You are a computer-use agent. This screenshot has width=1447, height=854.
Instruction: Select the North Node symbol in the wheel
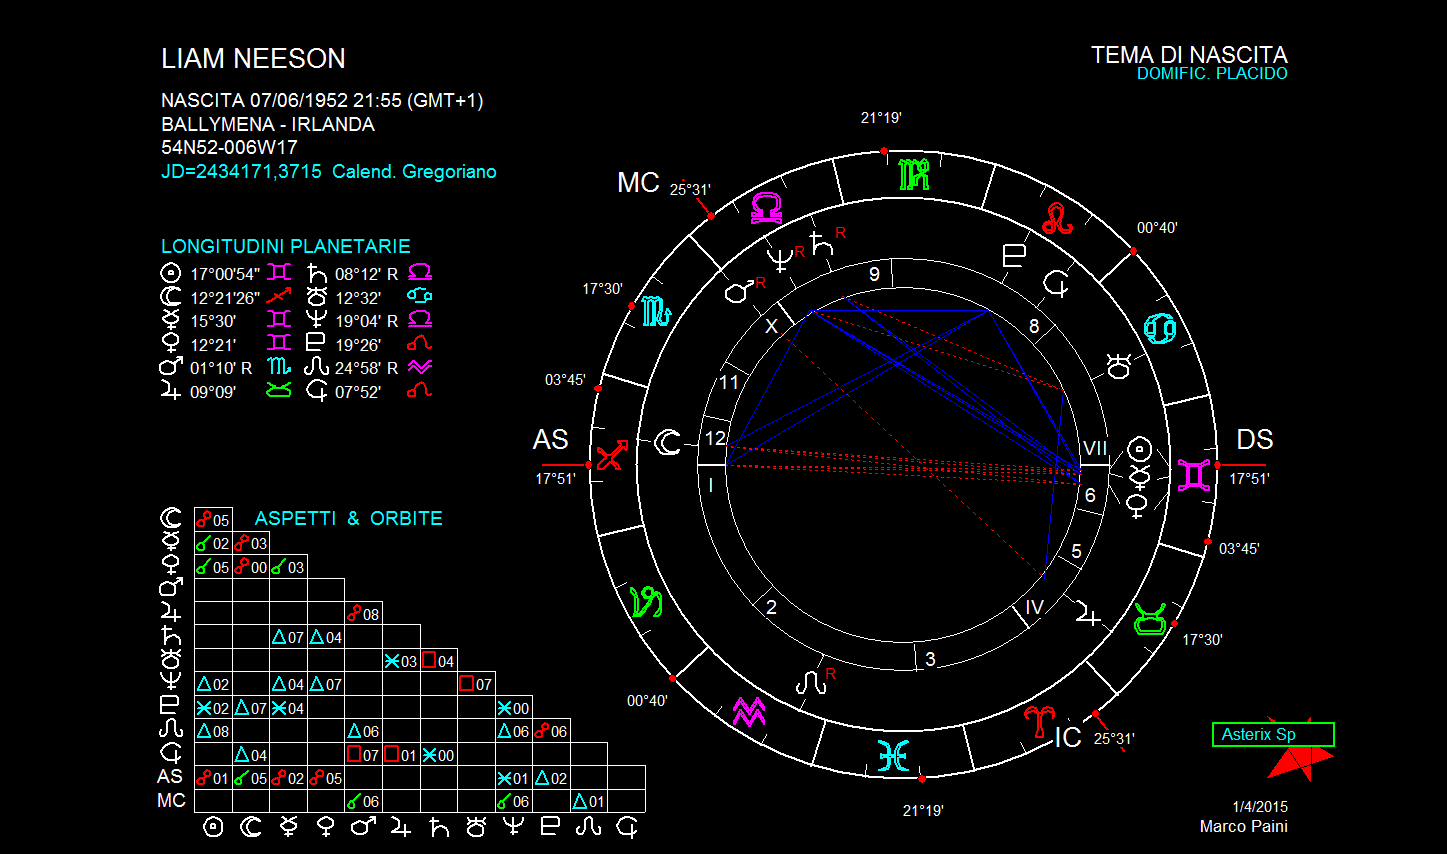pyautogui.click(x=811, y=683)
